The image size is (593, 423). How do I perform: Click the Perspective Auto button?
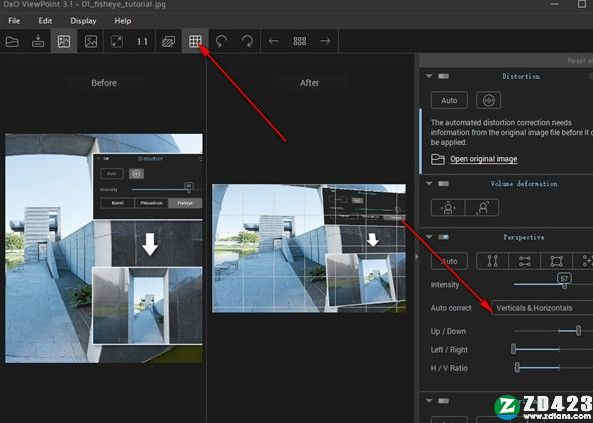449,261
